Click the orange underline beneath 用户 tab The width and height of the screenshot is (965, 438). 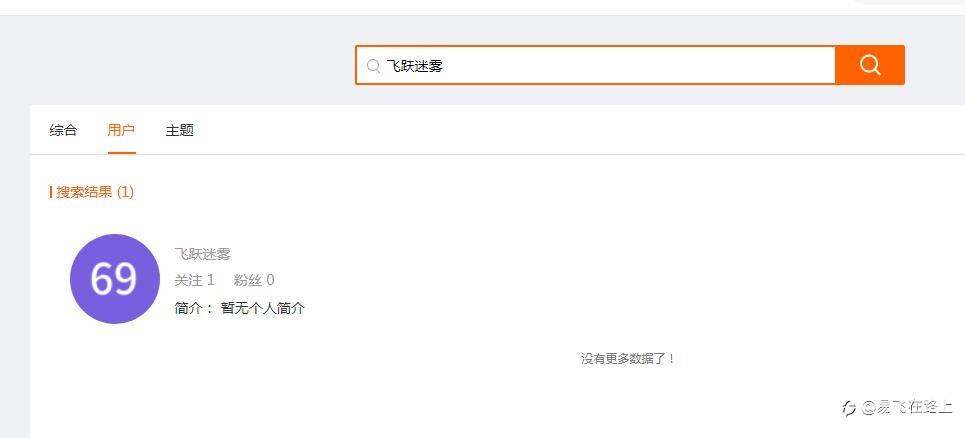coord(121,152)
